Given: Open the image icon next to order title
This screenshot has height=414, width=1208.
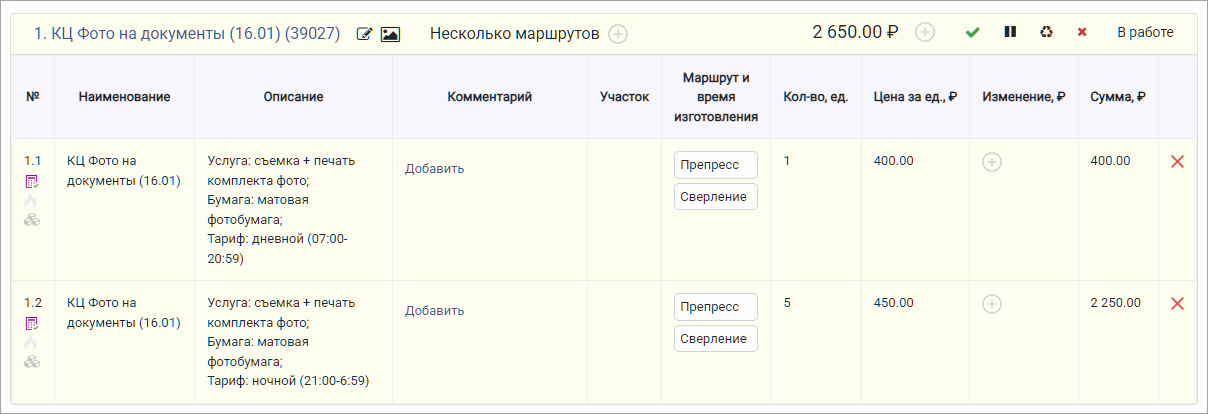Looking at the screenshot, I should click(390, 34).
